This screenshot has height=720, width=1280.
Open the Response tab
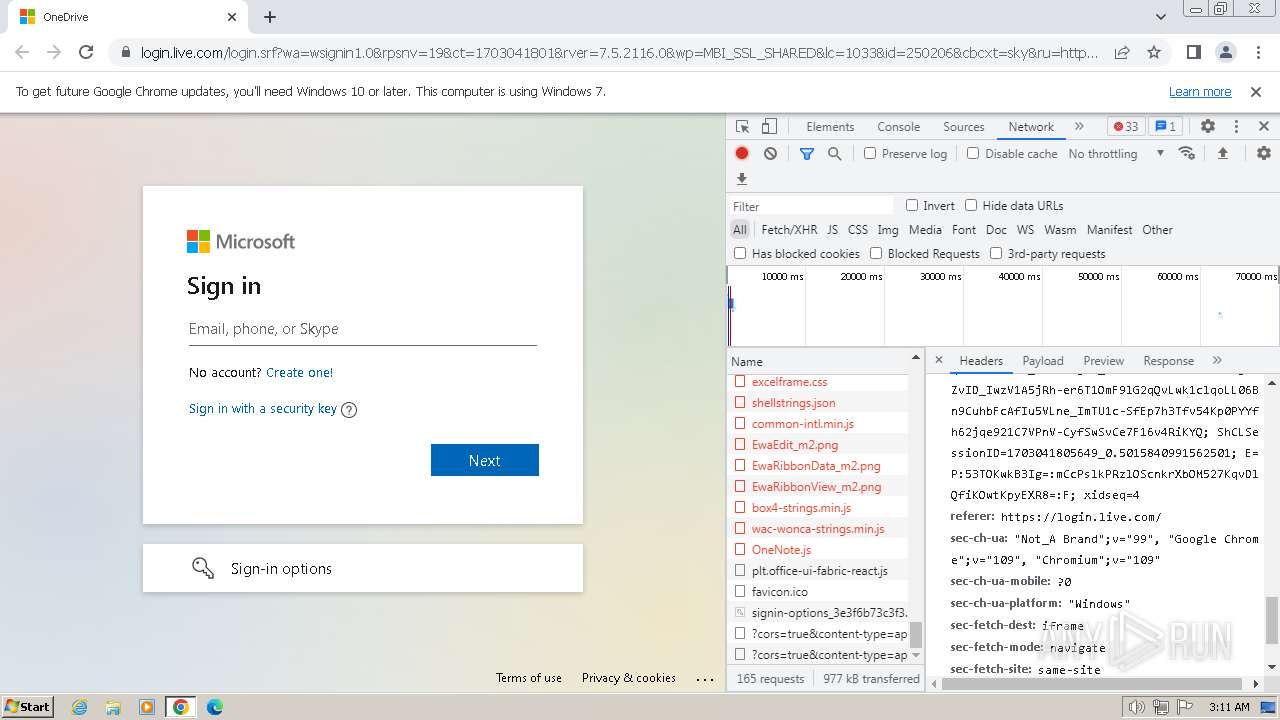pyautogui.click(x=1168, y=361)
